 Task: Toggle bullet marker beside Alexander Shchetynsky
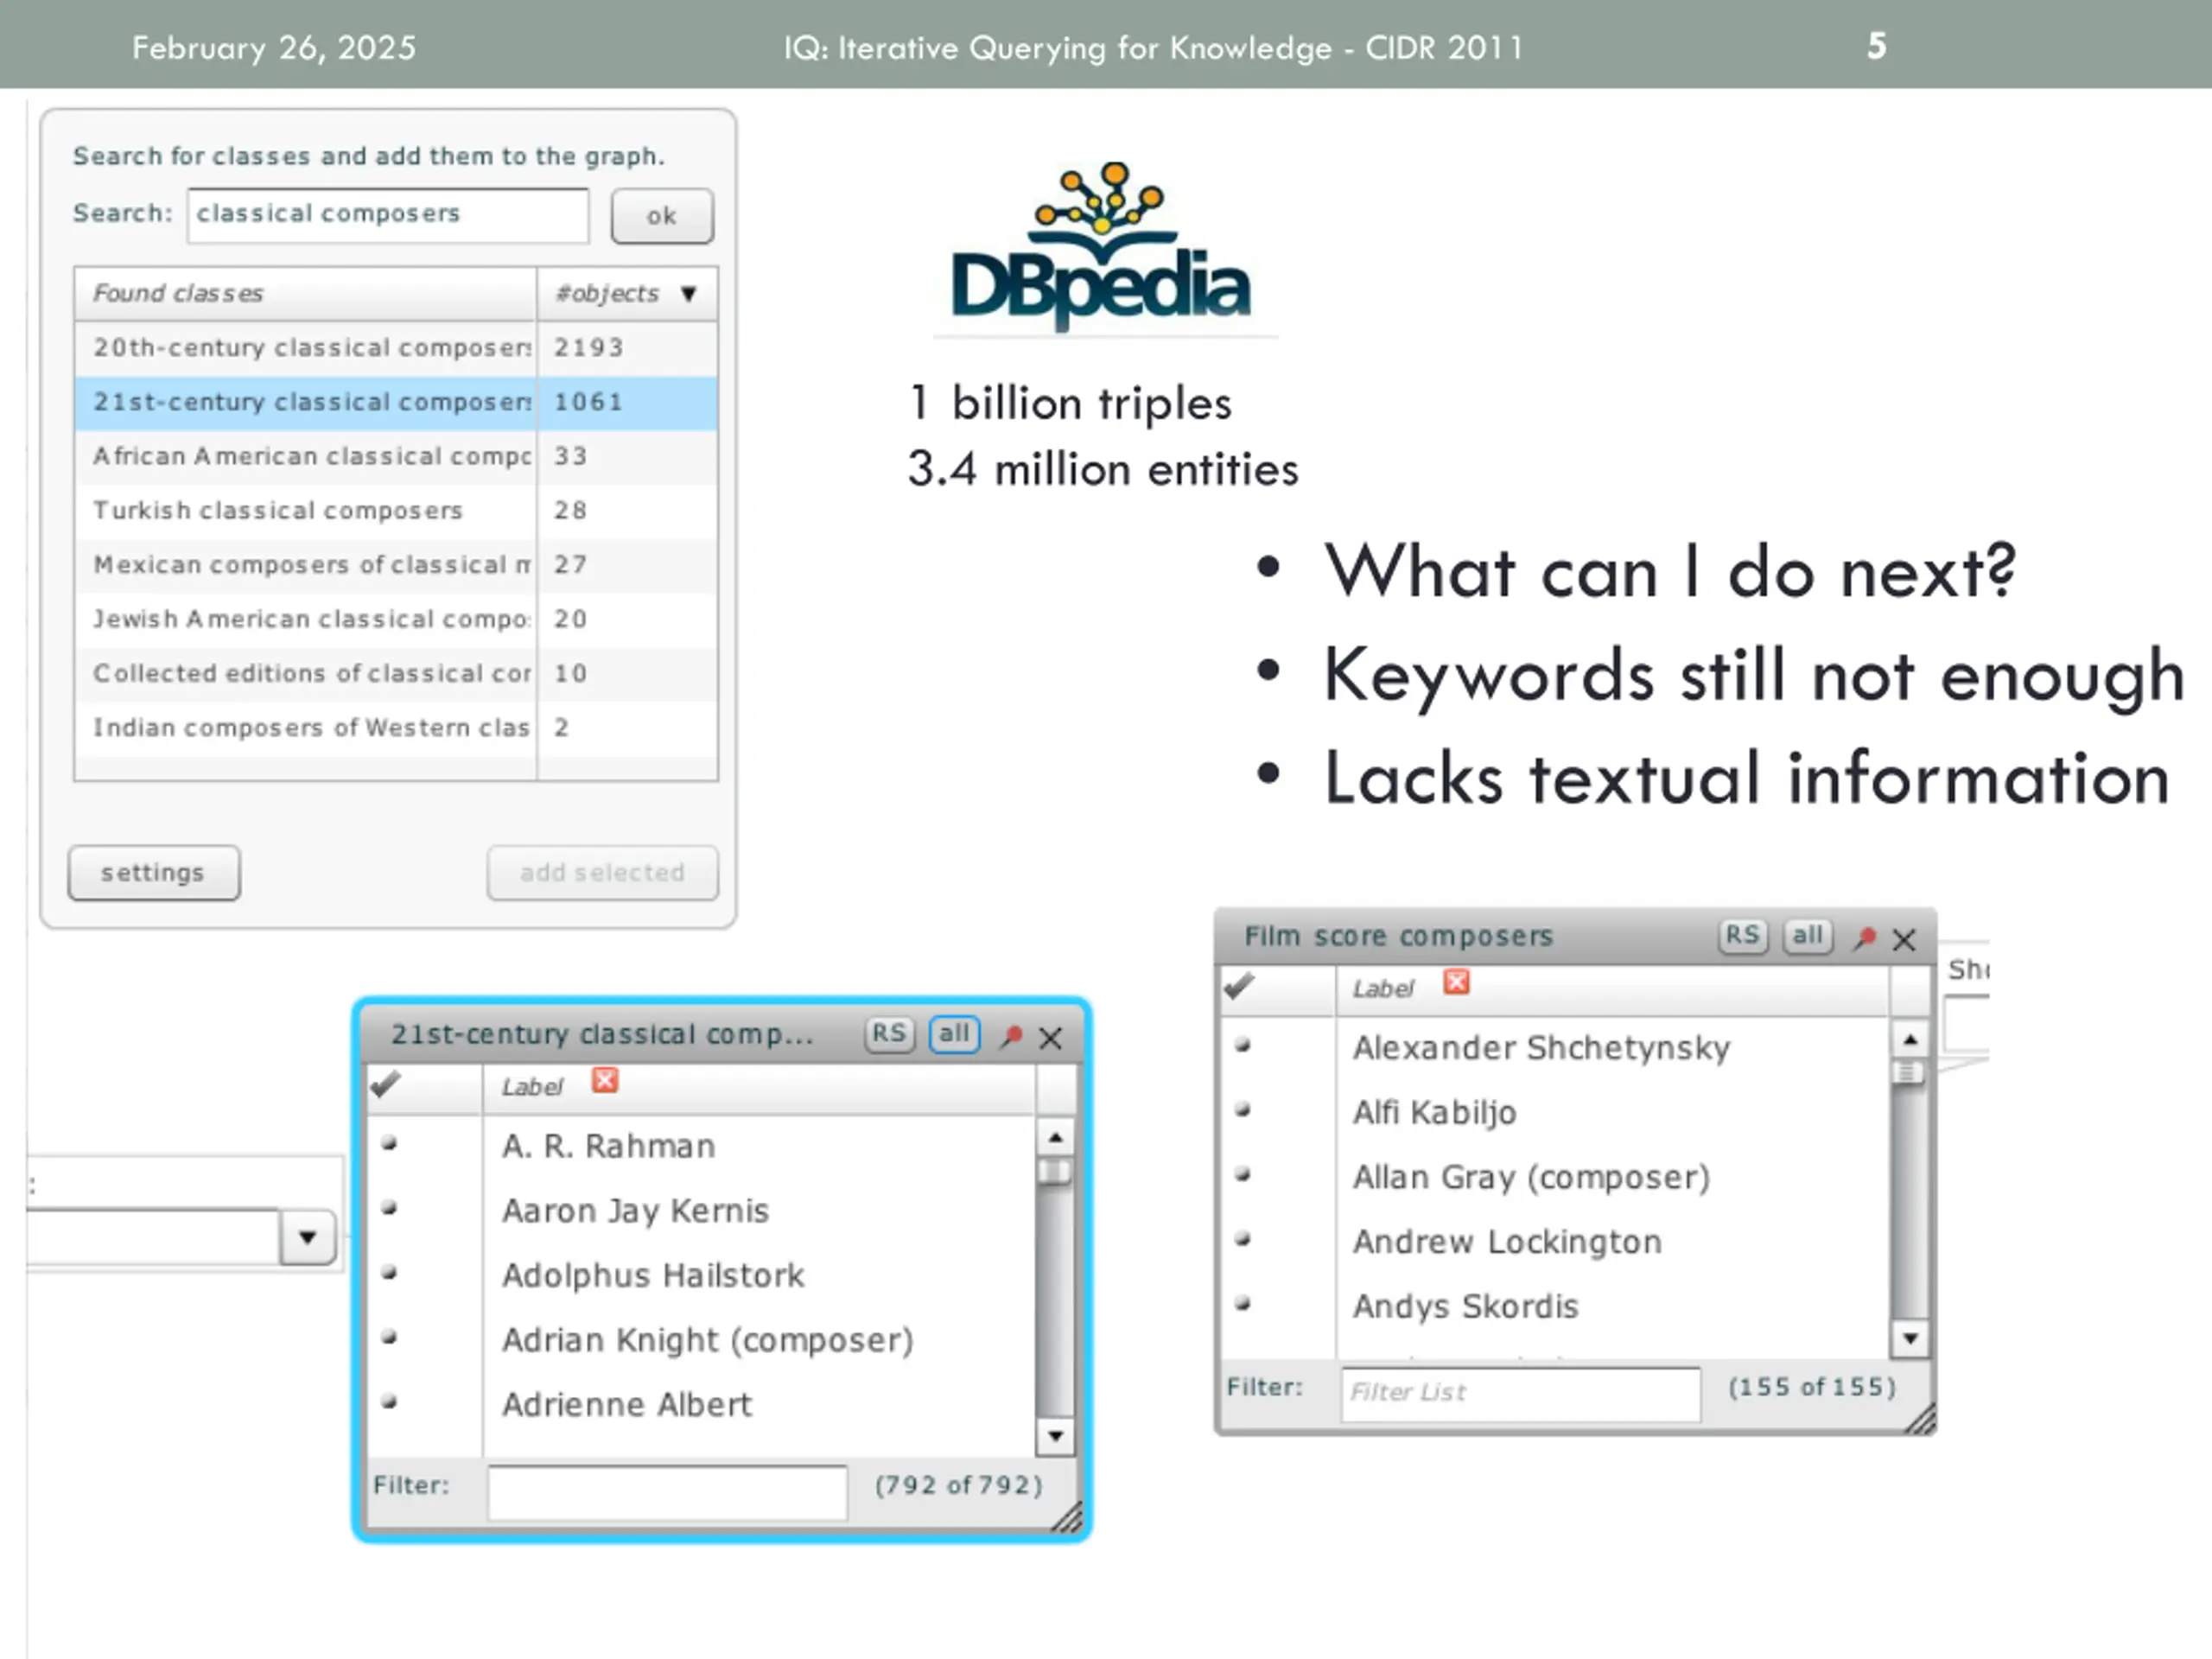click(1242, 1045)
